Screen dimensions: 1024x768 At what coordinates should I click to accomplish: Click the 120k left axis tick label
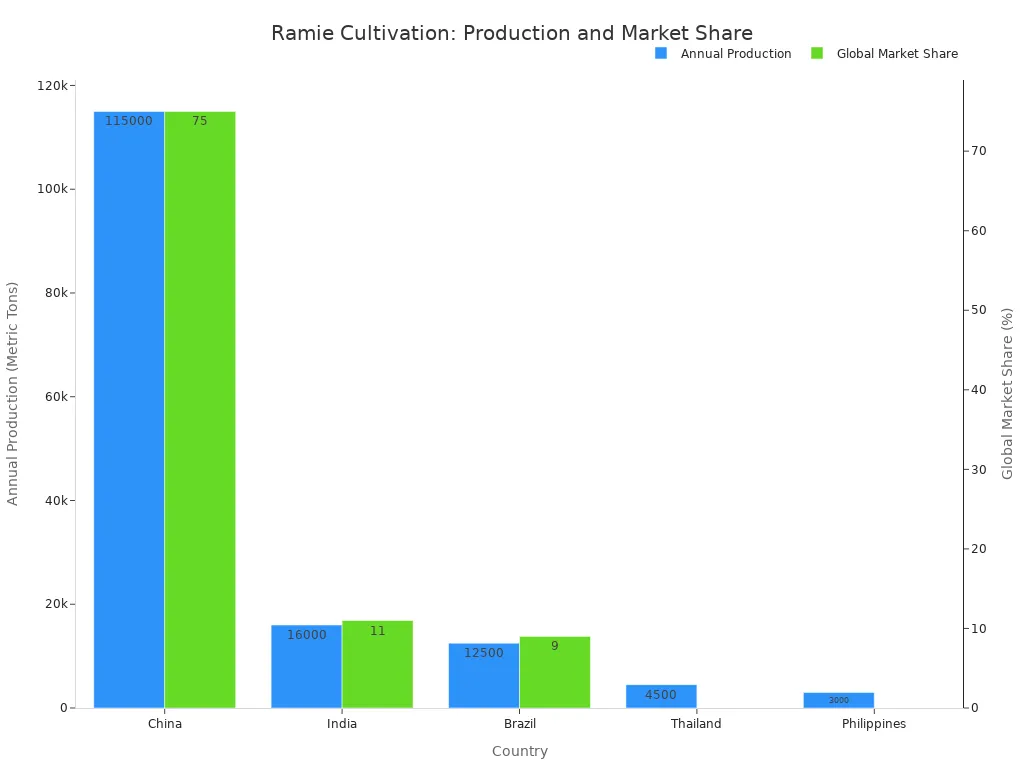click(52, 86)
